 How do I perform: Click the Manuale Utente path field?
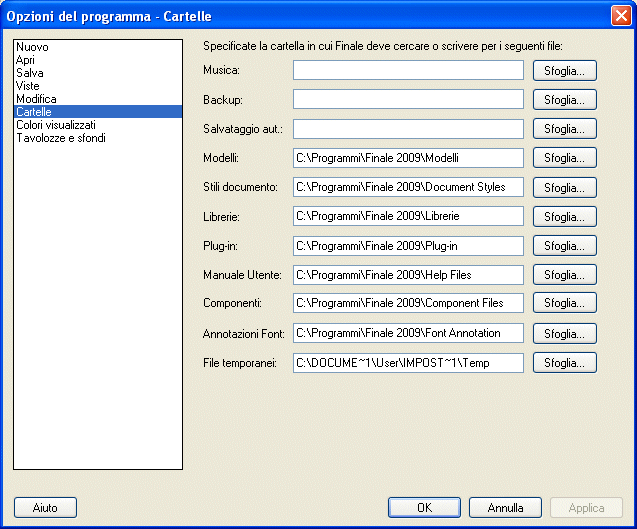tap(408, 275)
